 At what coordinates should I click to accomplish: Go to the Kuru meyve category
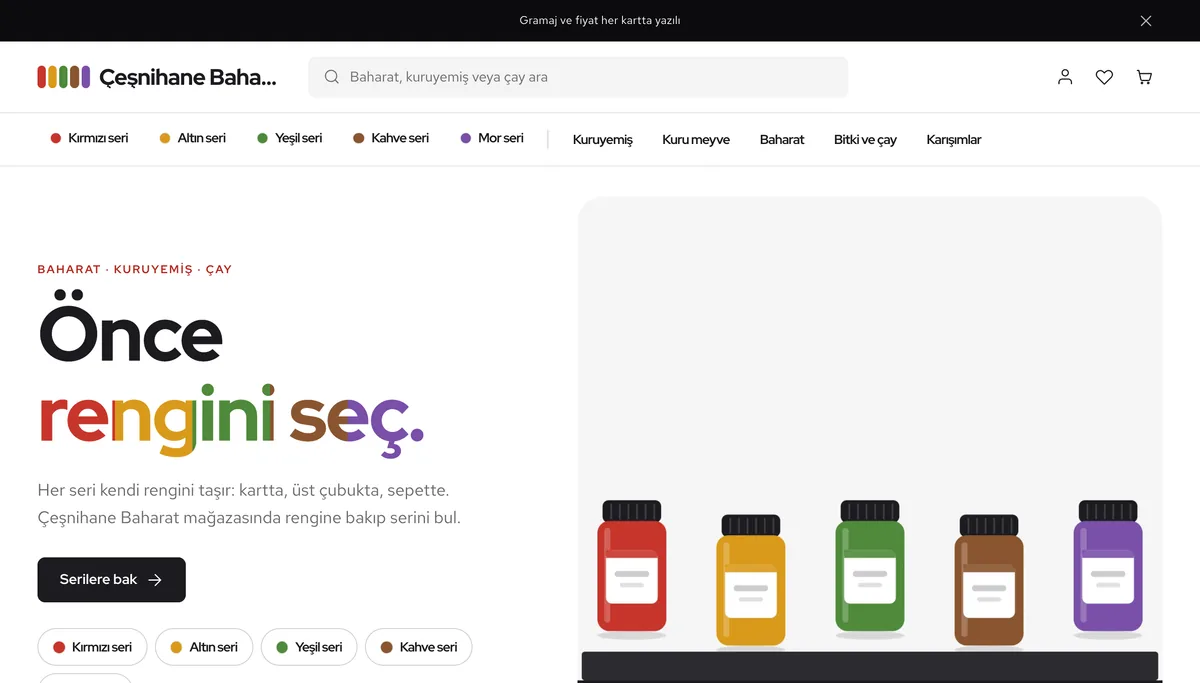[x=696, y=140]
